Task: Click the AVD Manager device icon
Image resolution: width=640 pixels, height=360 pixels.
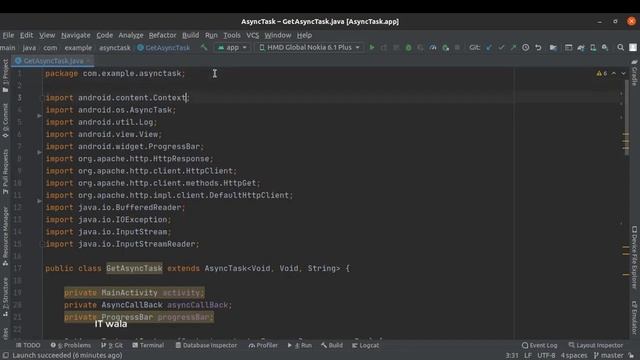Action: (593, 48)
